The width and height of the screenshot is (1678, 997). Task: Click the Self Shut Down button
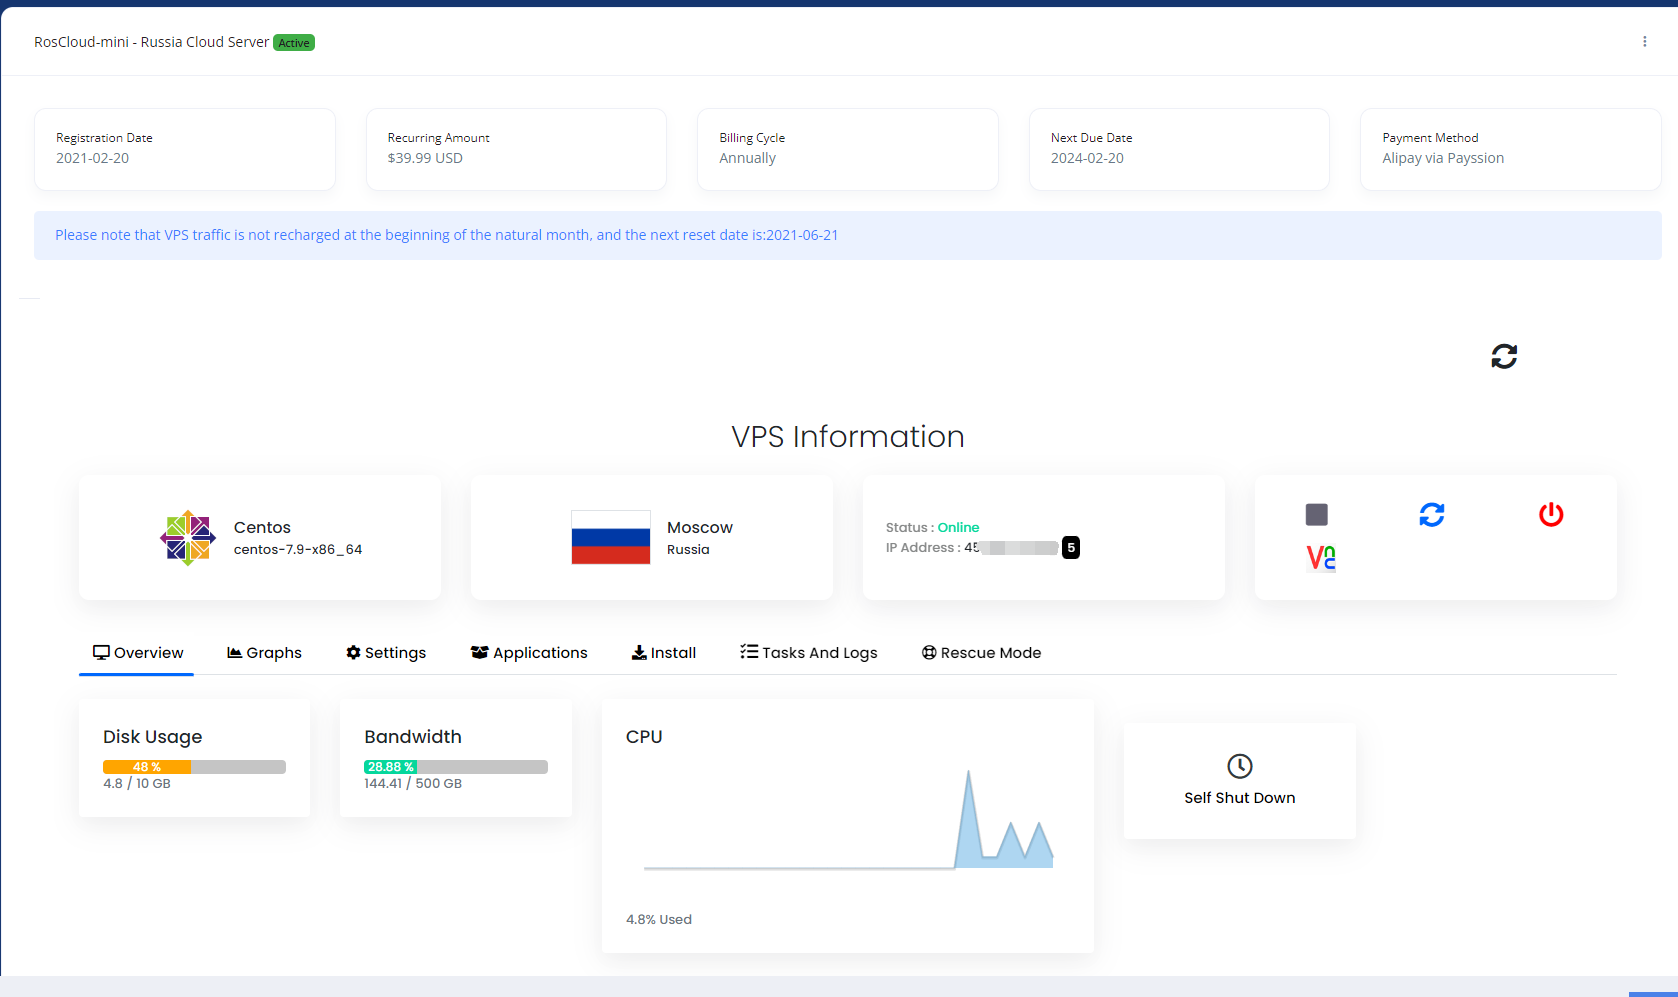[x=1239, y=797]
